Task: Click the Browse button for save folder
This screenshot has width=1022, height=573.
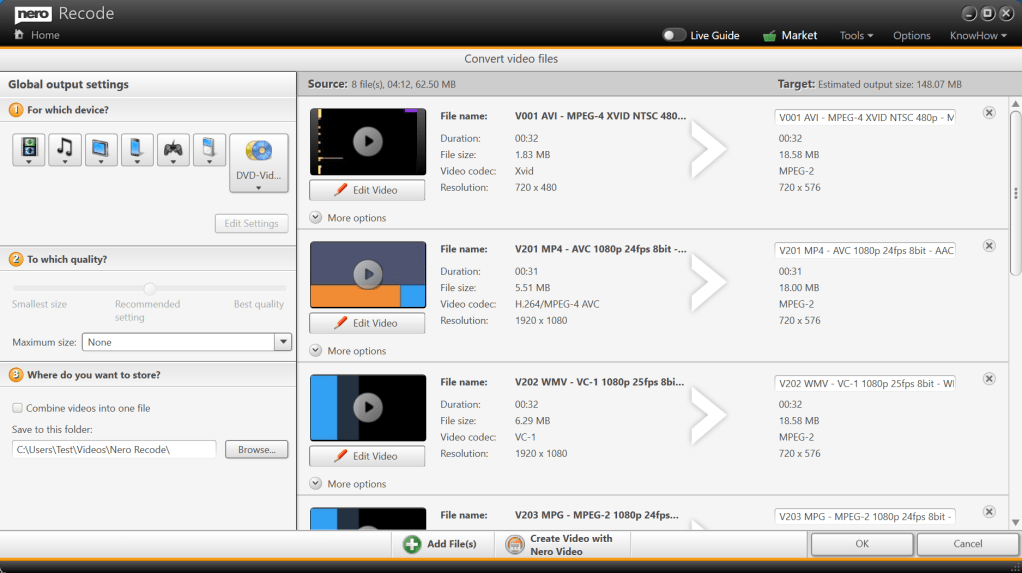Action: 256,450
